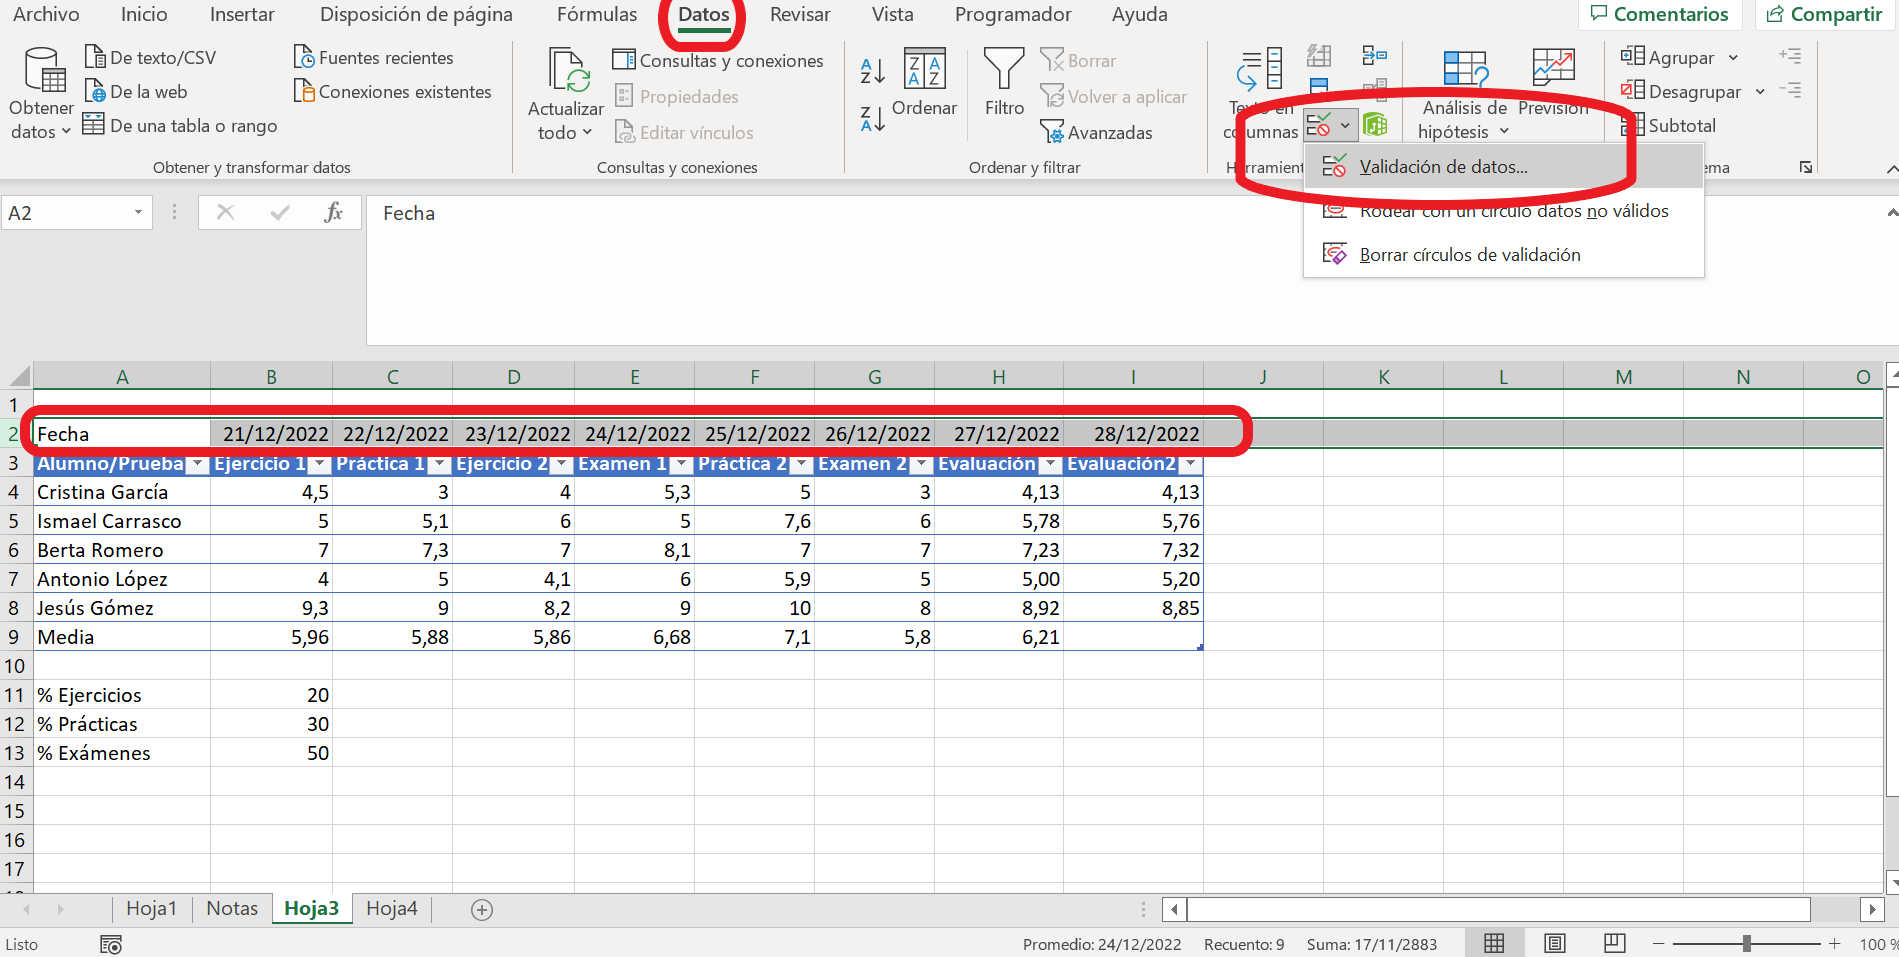Screen dimensions: 1899x957
Task: Open the Name Box dropdown arrow
Action: click(138, 213)
